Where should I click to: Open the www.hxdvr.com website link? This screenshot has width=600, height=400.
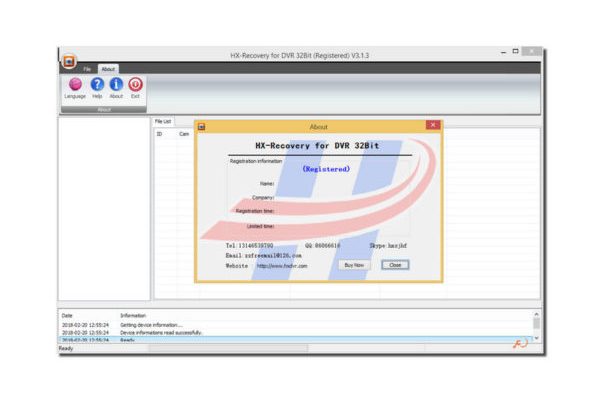pyautogui.click(x=282, y=266)
